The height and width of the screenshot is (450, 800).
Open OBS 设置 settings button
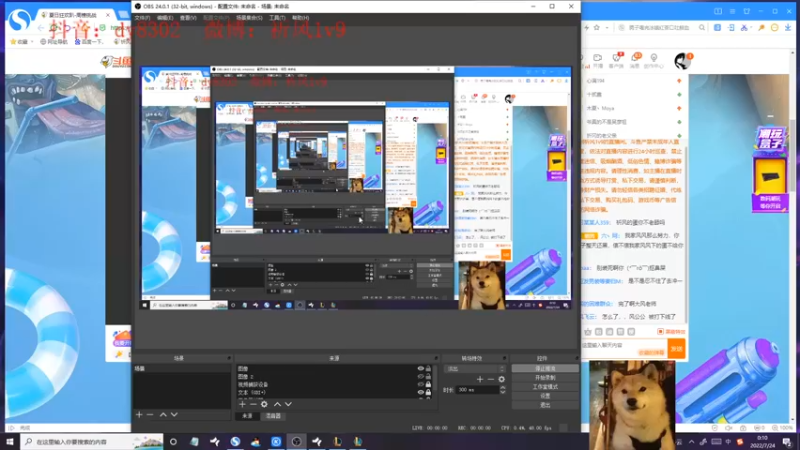pyautogui.click(x=545, y=396)
